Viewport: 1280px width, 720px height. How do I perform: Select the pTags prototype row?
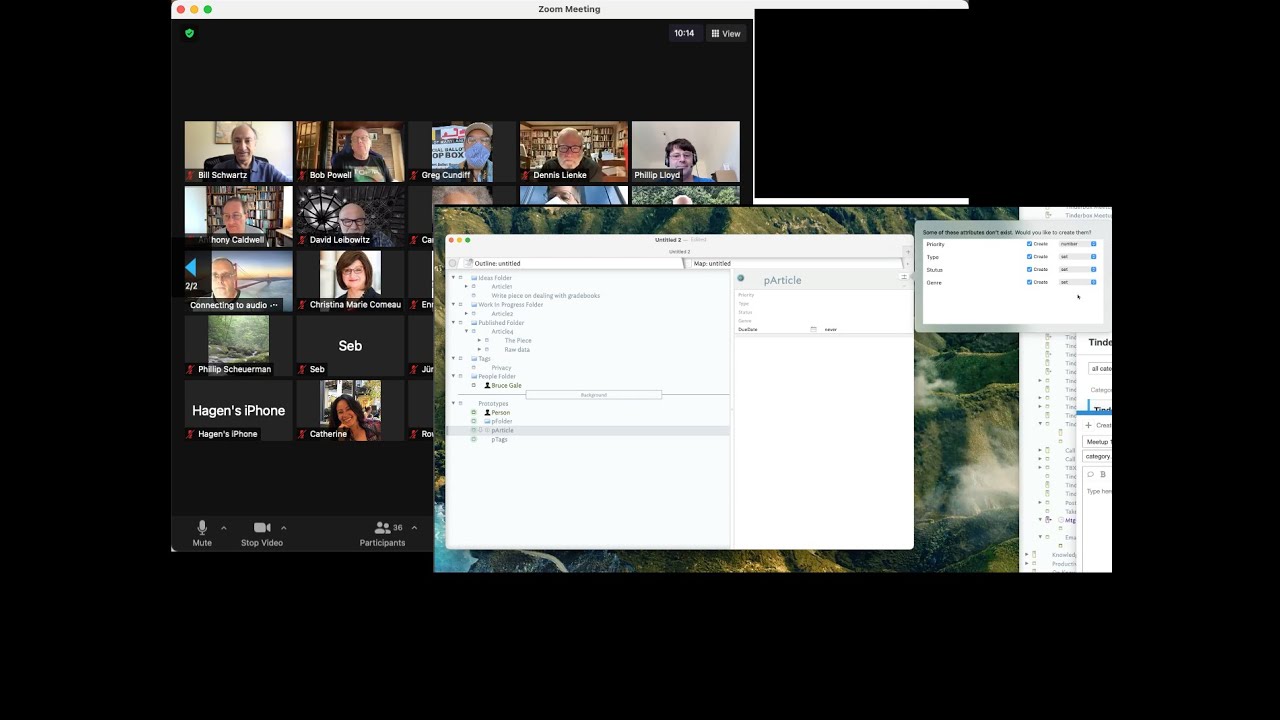(499, 439)
